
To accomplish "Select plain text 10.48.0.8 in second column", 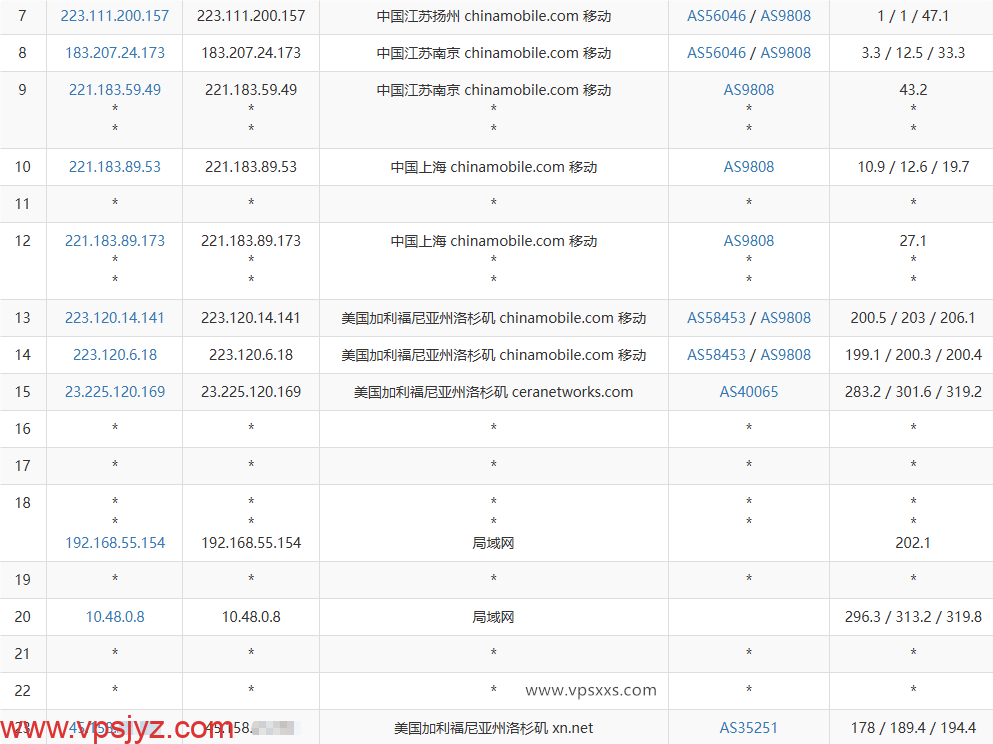I will [251, 617].
